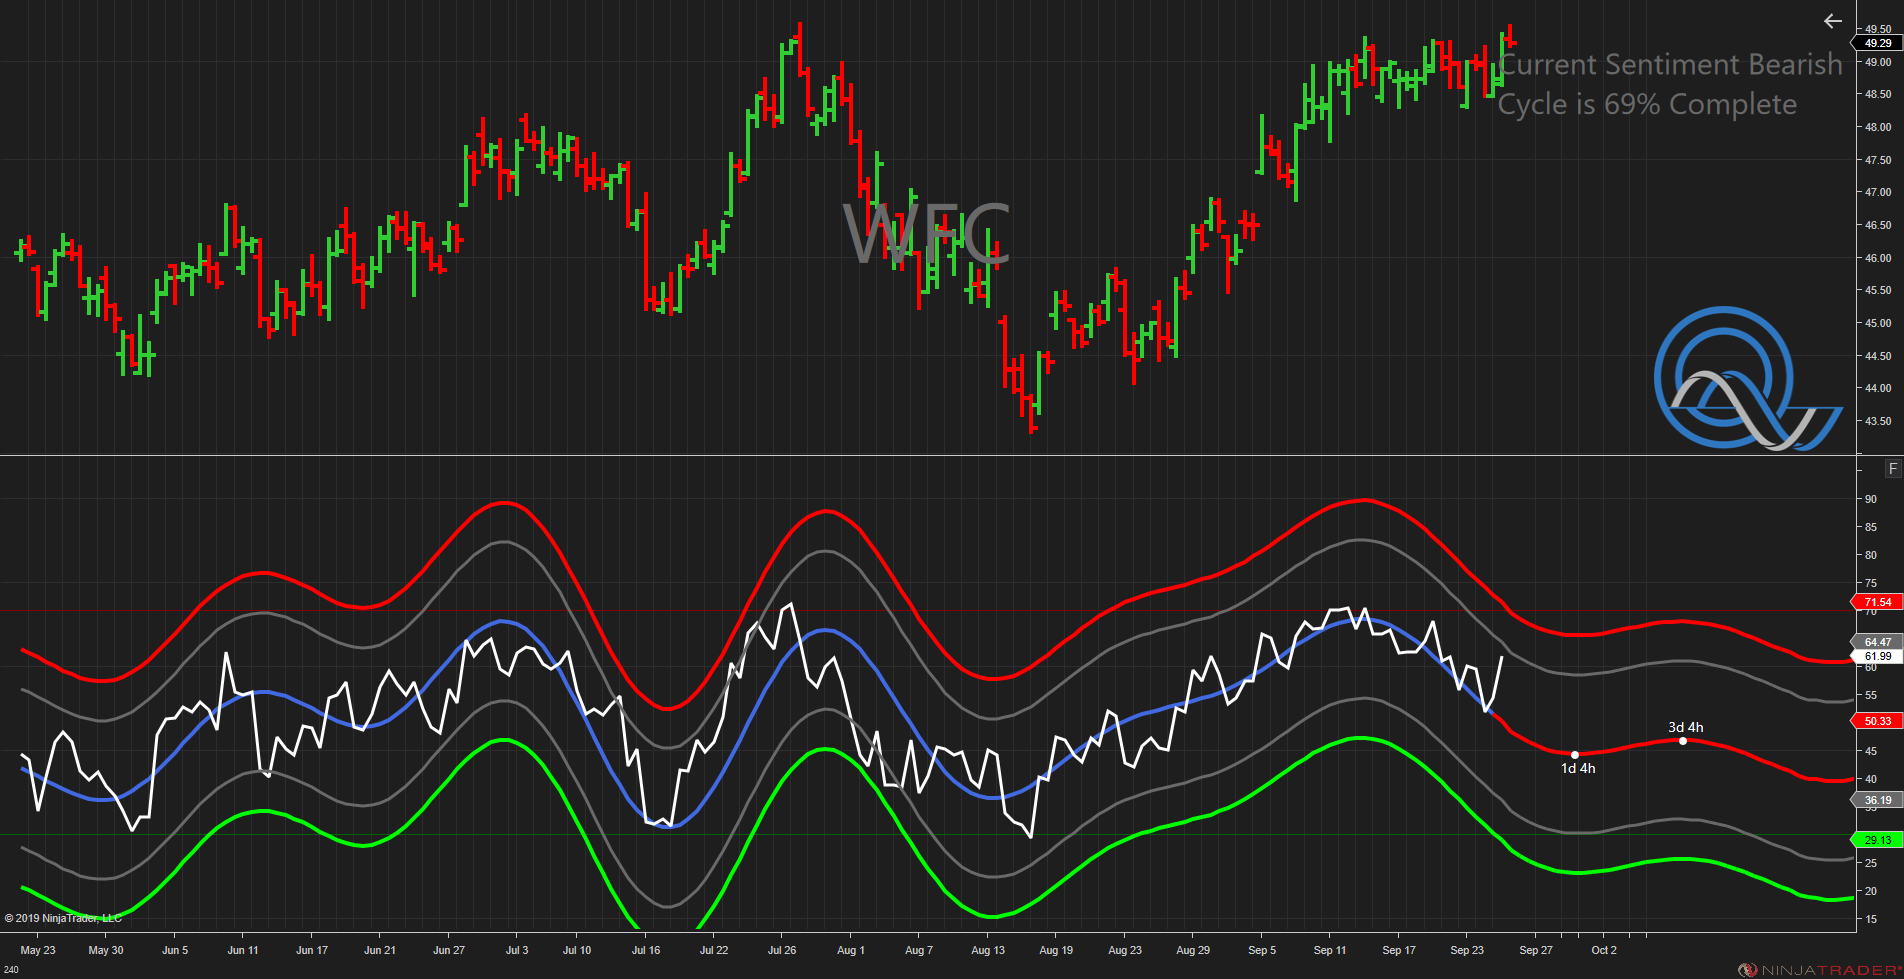The width and height of the screenshot is (1904, 979).
Task: Click the red 50.33 axis marker
Action: click(1877, 721)
